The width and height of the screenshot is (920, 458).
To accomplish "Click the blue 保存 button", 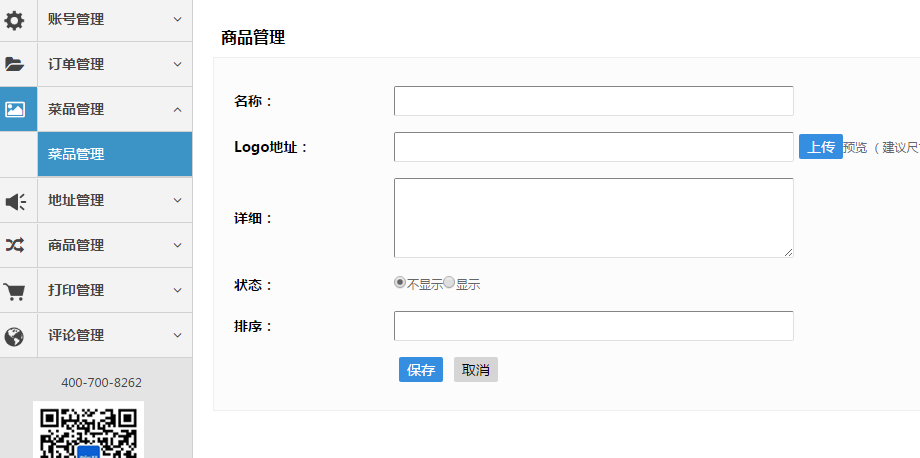I will tap(421, 369).
